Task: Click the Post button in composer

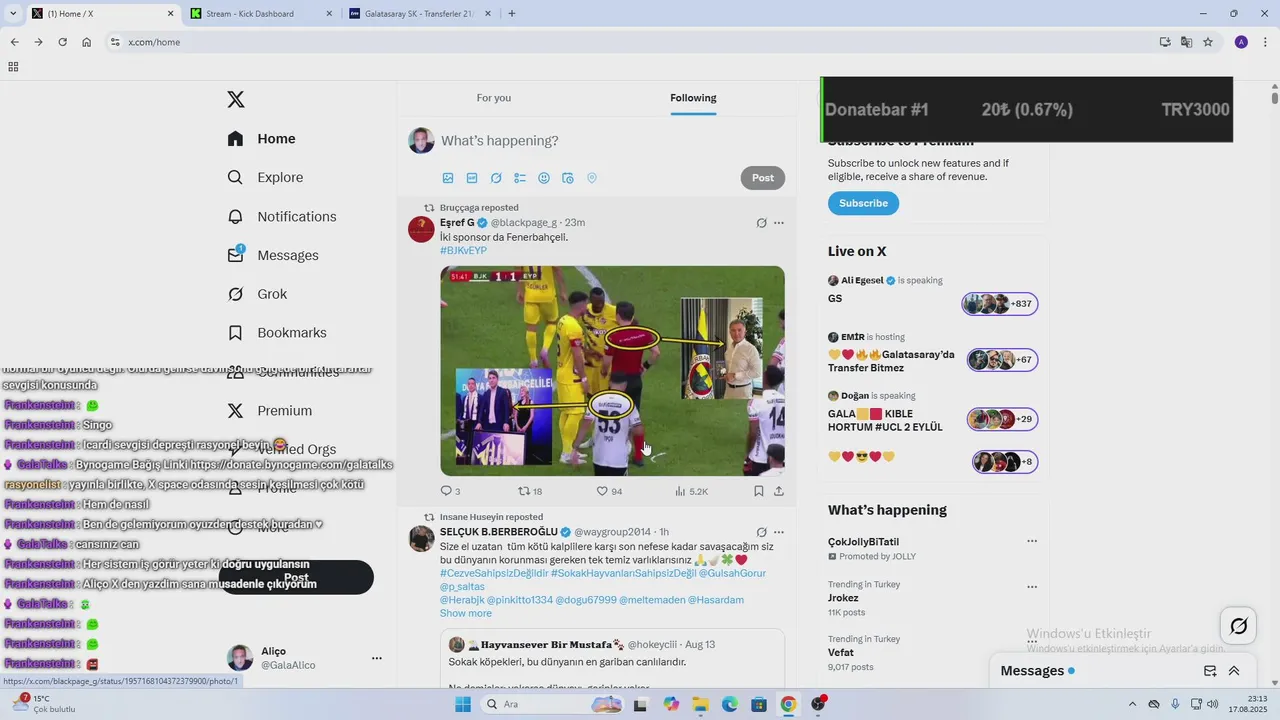Action: pyautogui.click(x=763, y=178)
